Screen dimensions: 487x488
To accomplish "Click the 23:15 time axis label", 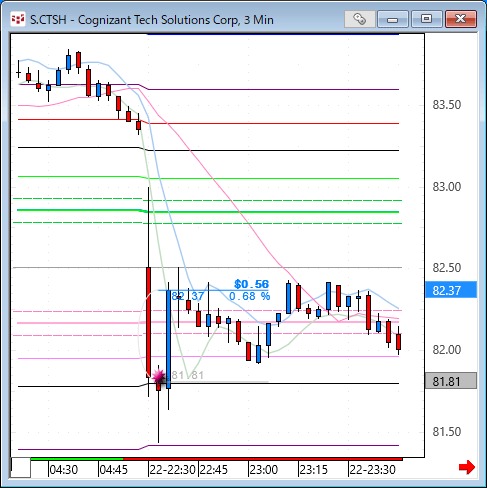I will (314, 470).
